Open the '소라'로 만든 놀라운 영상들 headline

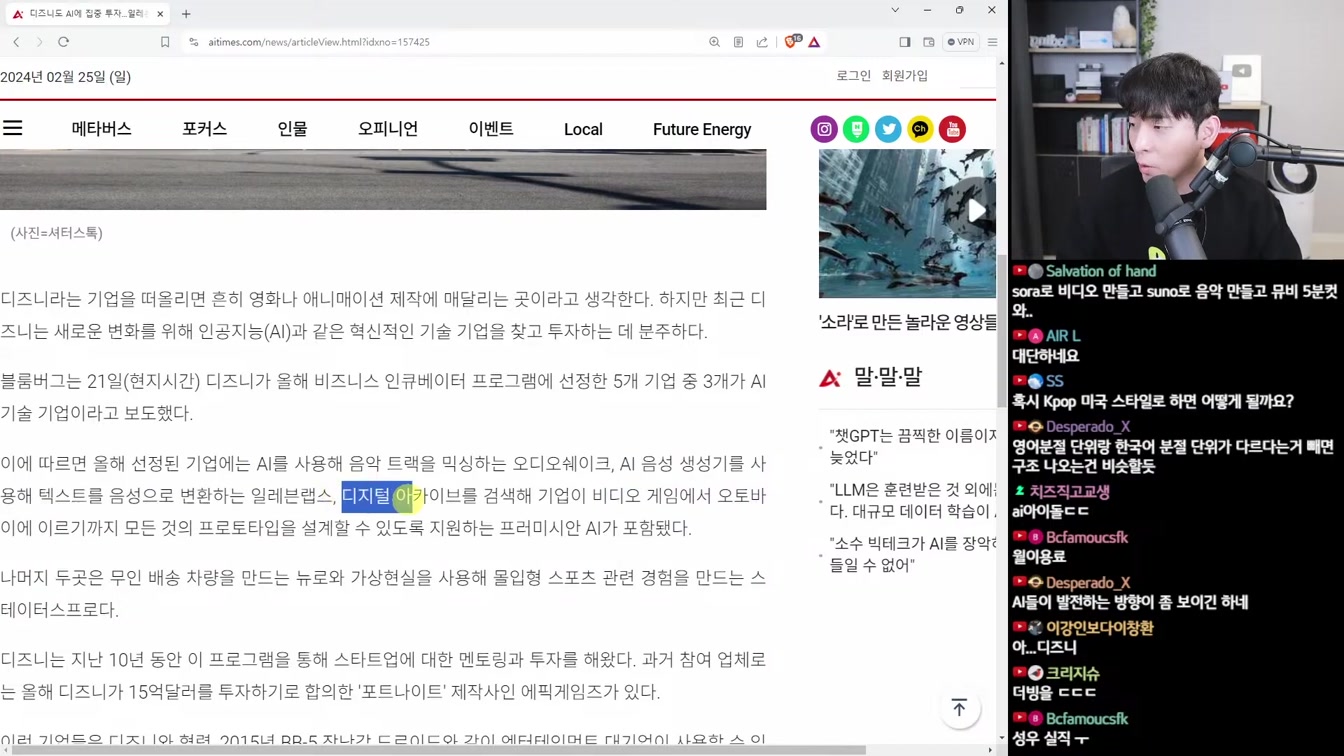click(907, 322)
